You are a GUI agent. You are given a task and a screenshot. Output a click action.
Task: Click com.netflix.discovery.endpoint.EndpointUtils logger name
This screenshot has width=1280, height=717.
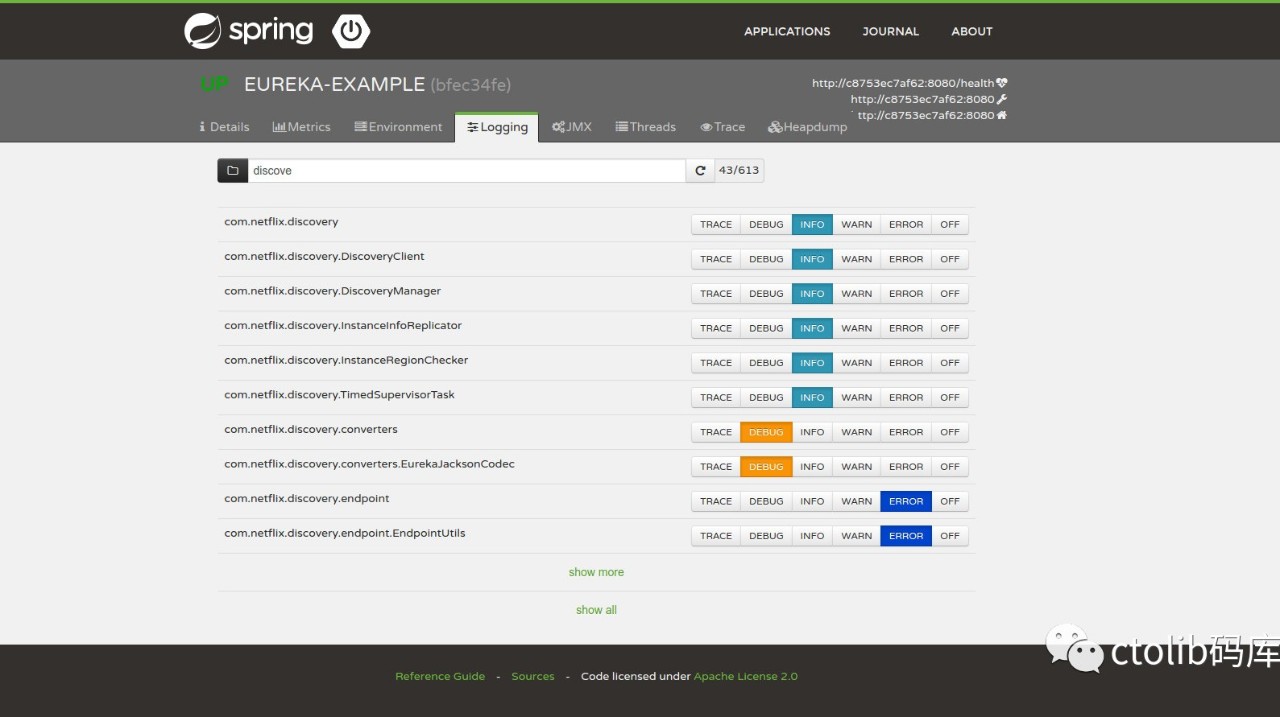(344, 534)
